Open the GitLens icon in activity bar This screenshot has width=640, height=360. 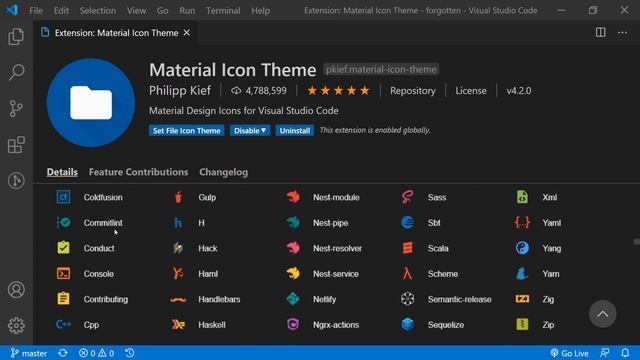pos(16,180)
